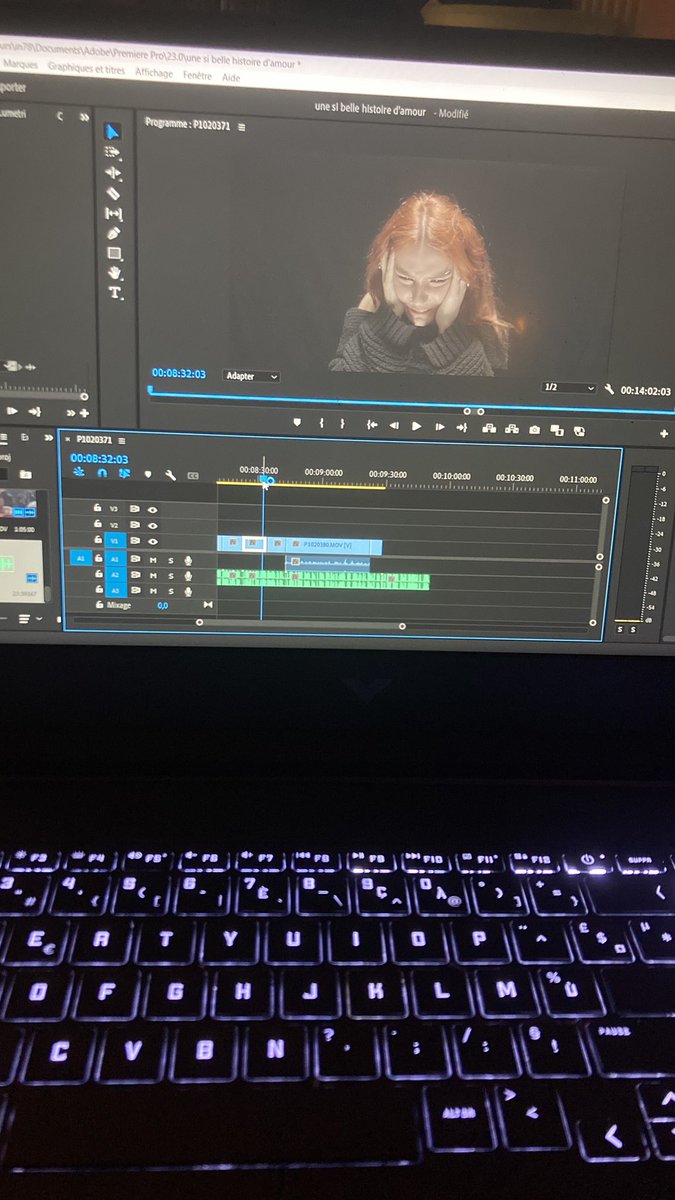Open timeline P1020371 panel menu
This screenshot has height=1200, width=675.
pos(122,440)
